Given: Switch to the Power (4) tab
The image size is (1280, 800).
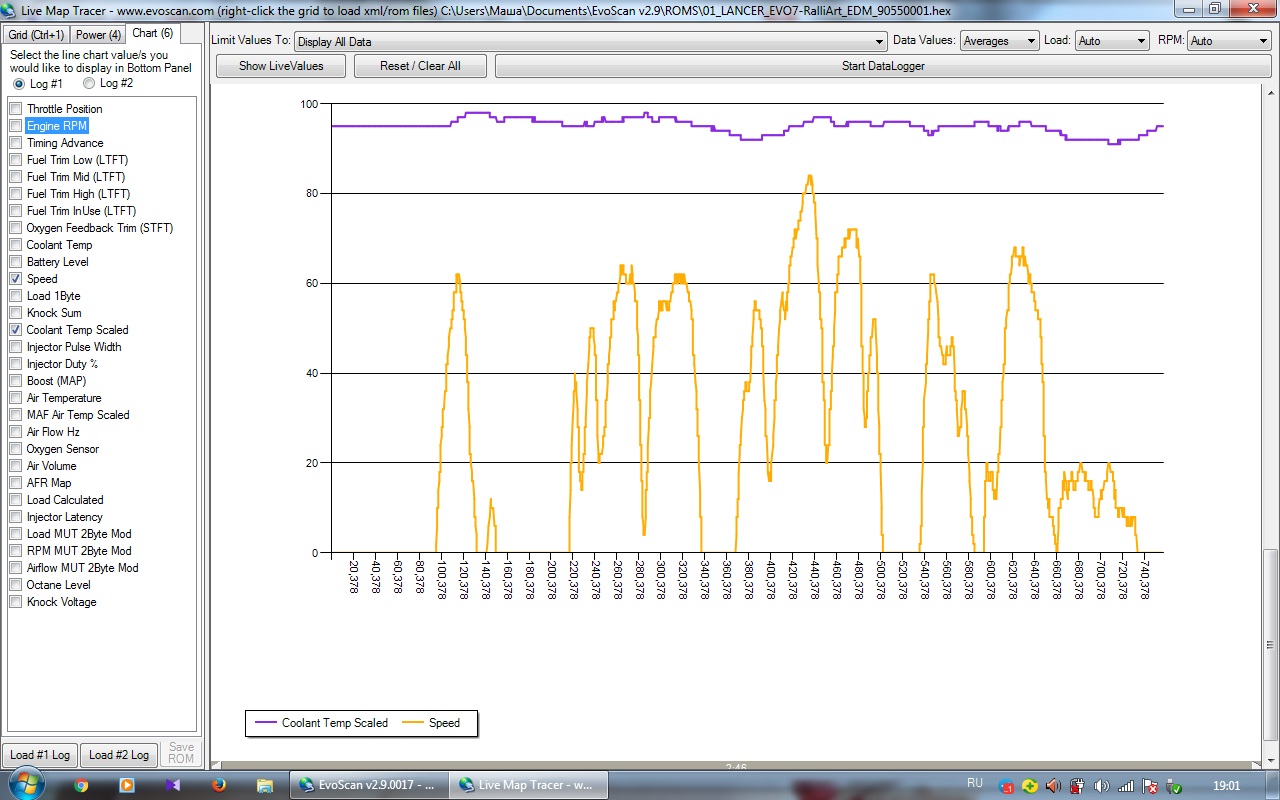Looking at the screenshot, I should click(98, 34).
